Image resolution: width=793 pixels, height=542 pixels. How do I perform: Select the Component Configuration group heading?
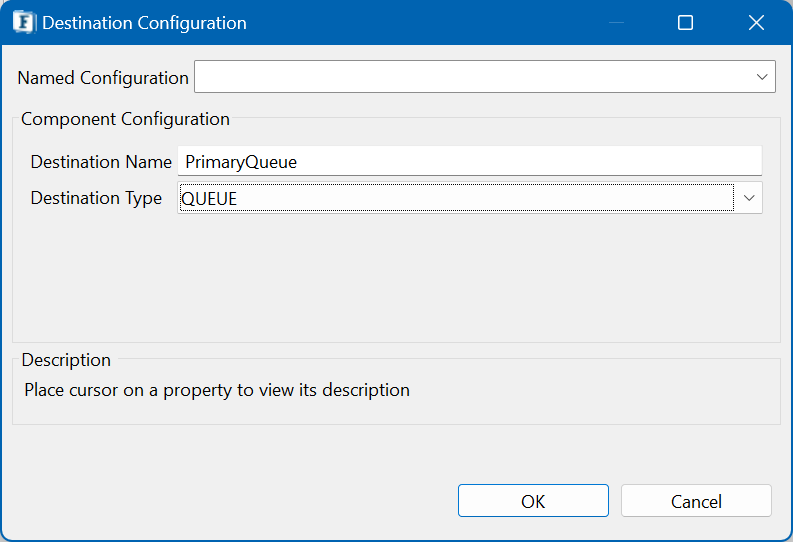[x=125, y=119]
